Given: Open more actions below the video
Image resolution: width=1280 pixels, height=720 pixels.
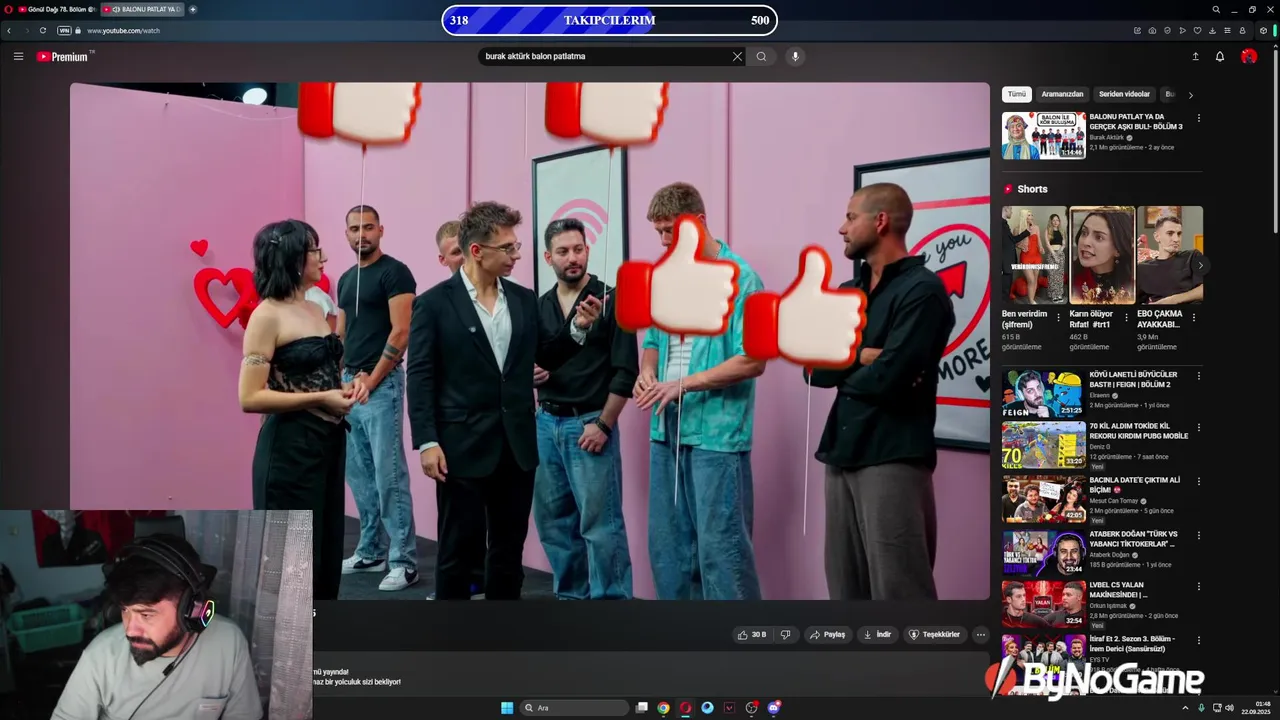Looking at the screenshot, I should 980,634.
